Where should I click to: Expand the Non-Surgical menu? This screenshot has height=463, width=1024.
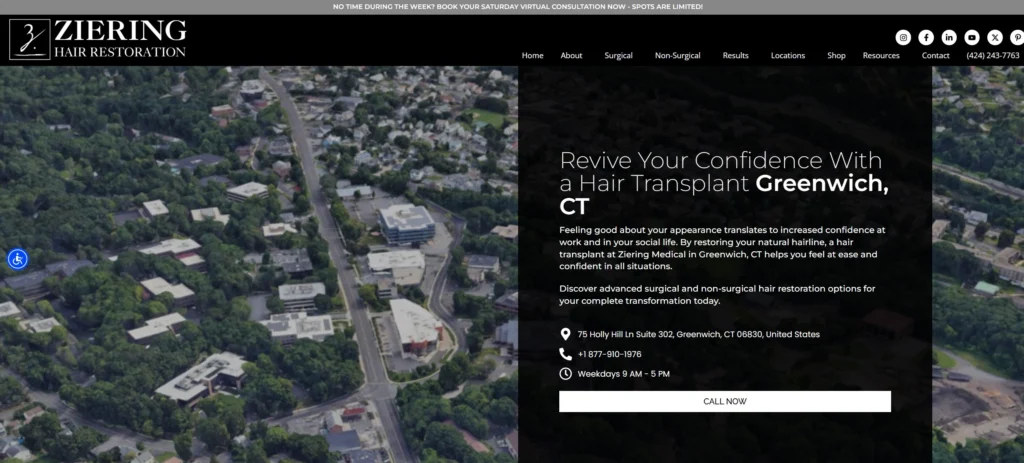click(x=677, y=56)
